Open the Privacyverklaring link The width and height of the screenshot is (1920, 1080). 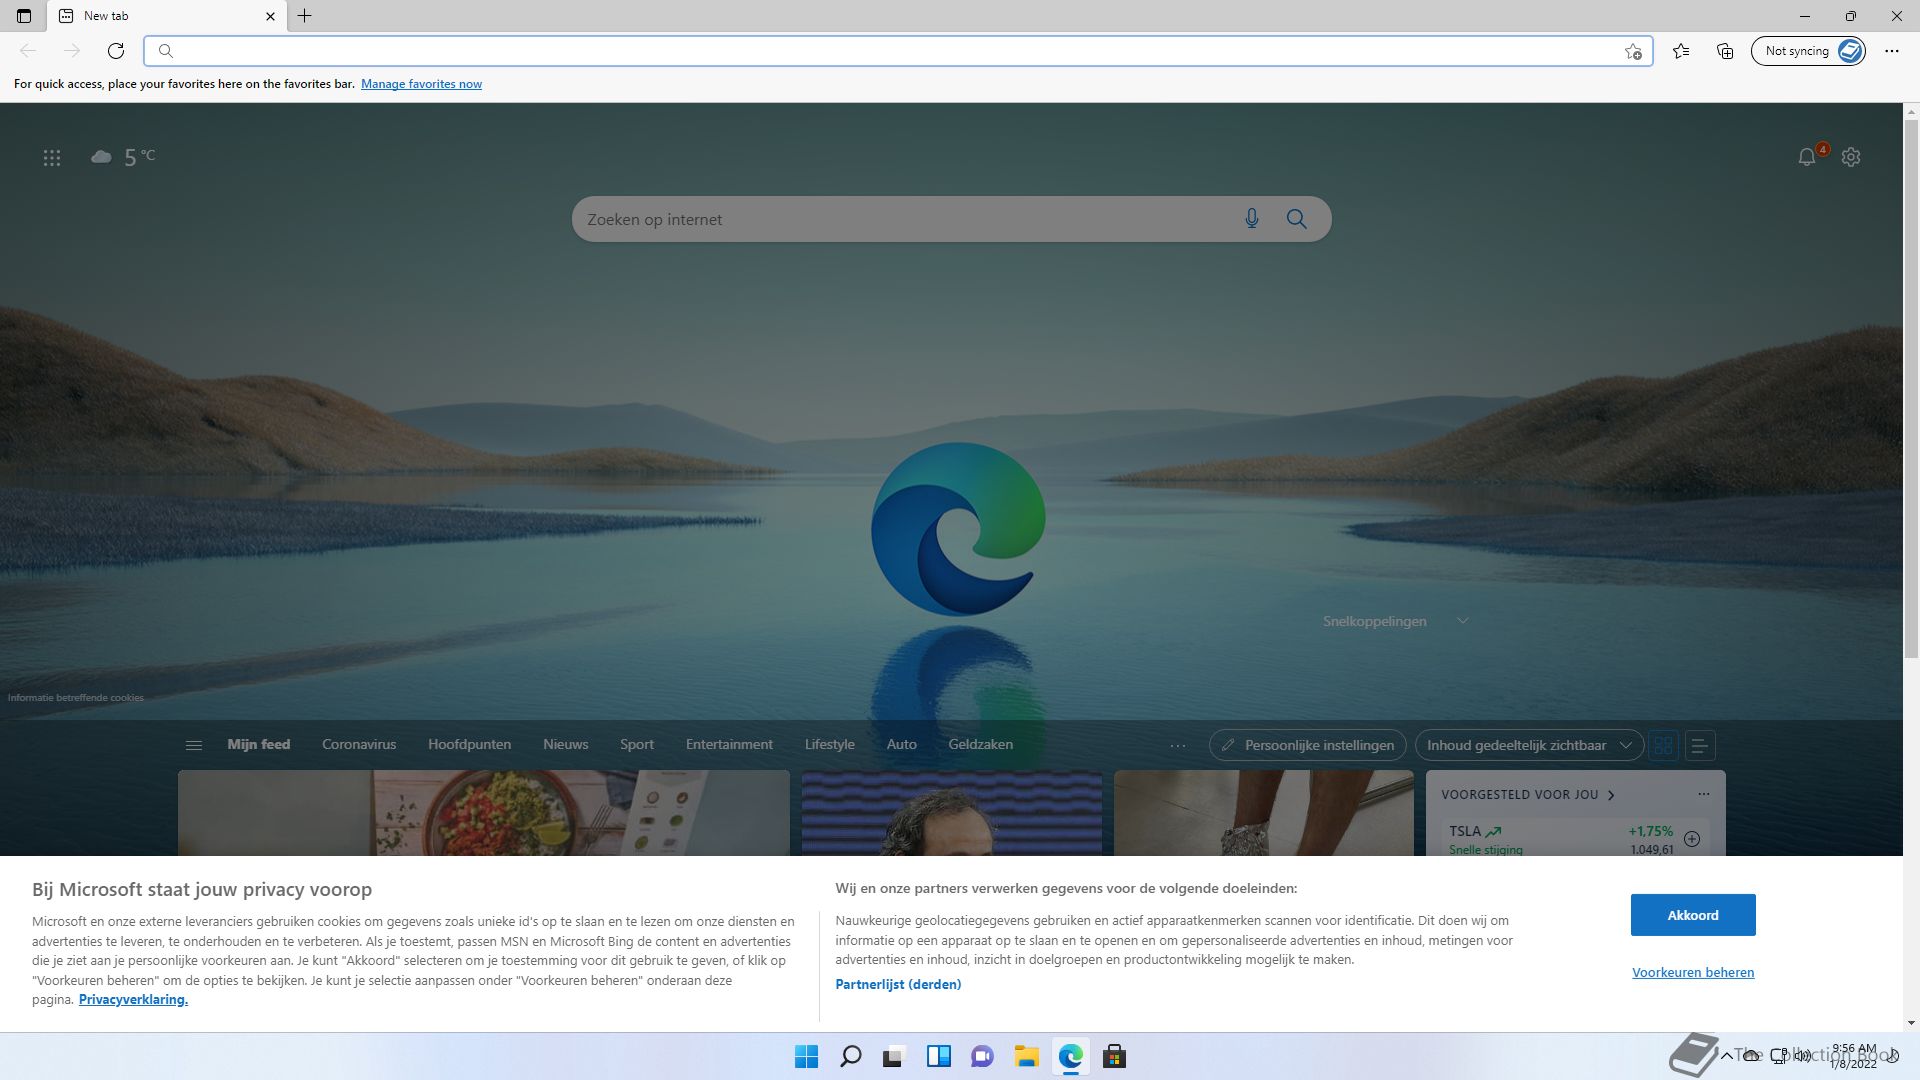tap(133, 999)
